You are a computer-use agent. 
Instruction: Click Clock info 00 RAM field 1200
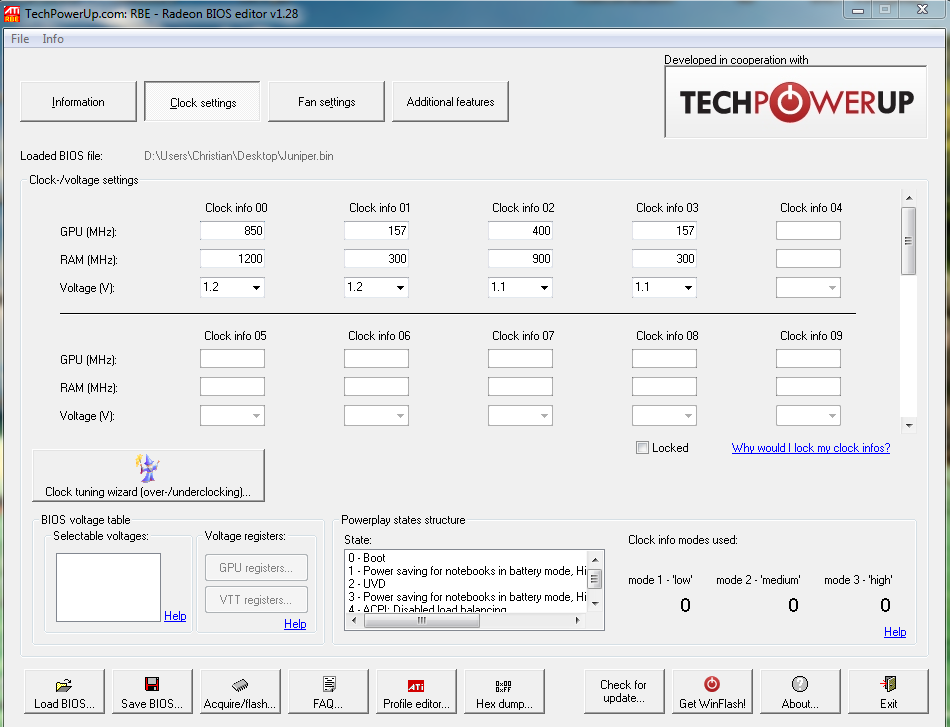click(x=232, y=259)
